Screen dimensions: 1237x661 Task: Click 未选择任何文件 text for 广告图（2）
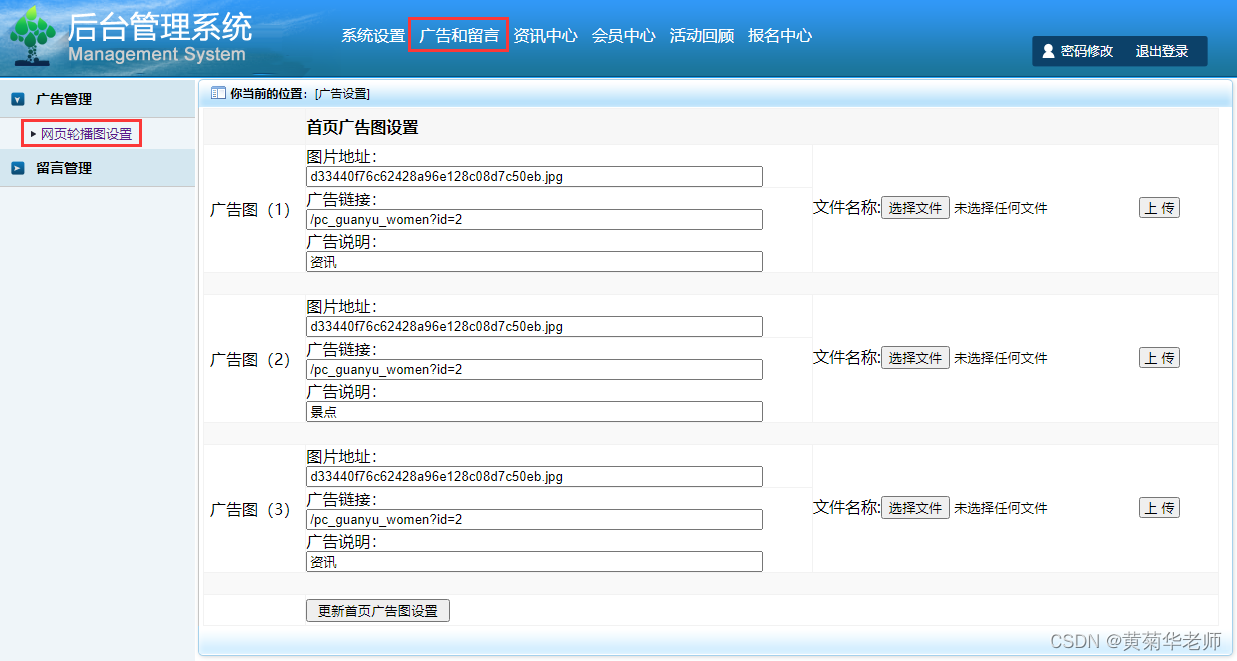click(x=1001, y=358)
